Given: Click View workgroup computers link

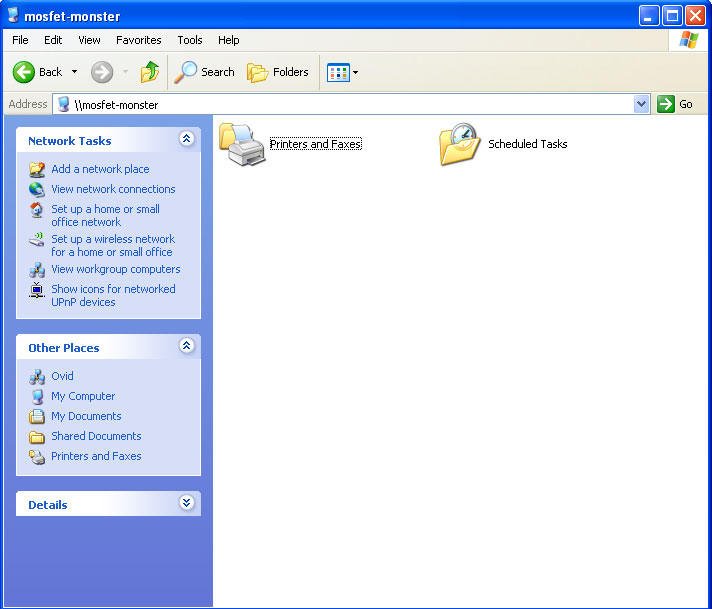Looking at the screenshot, I should pos(115,269).
